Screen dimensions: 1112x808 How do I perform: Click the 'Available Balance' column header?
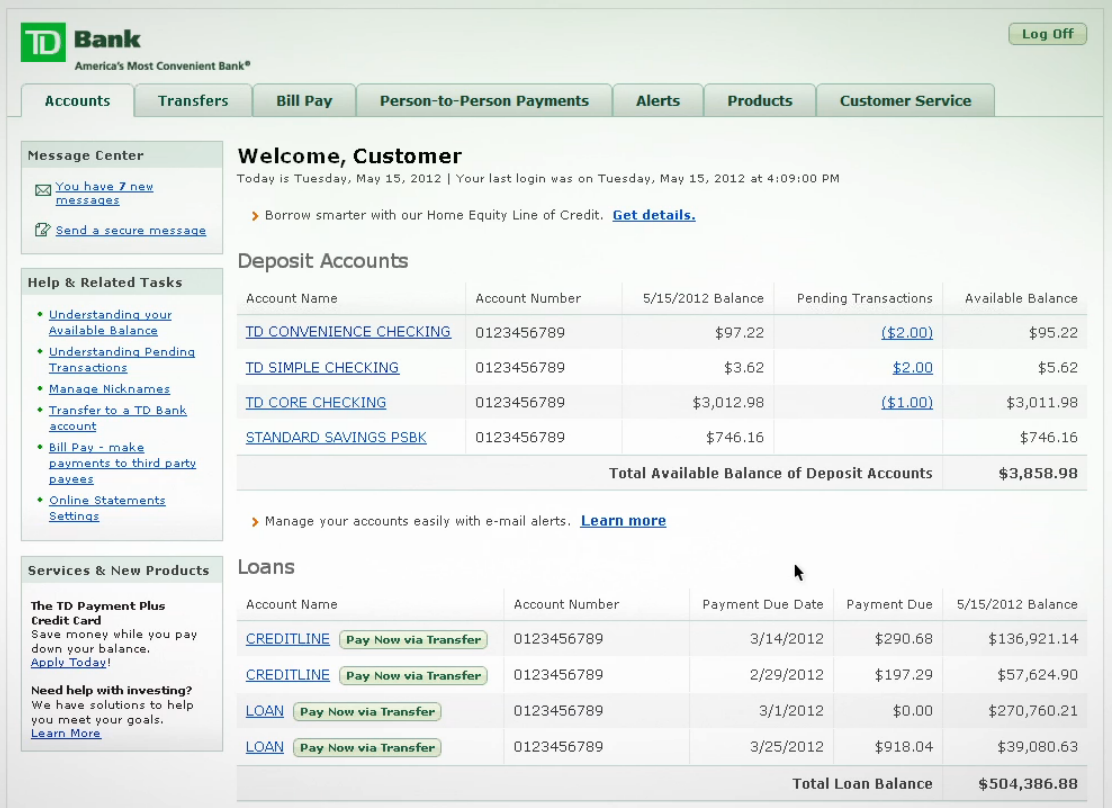tap(1021, 298)
